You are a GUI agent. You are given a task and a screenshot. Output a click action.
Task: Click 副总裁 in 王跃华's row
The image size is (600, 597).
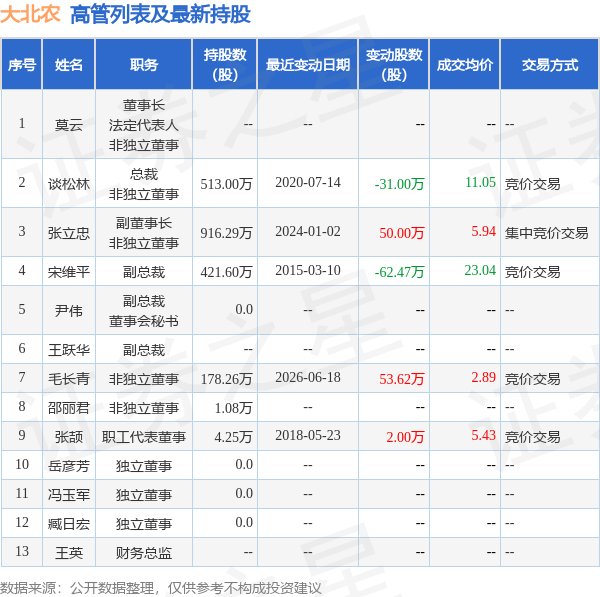(144, 350)
